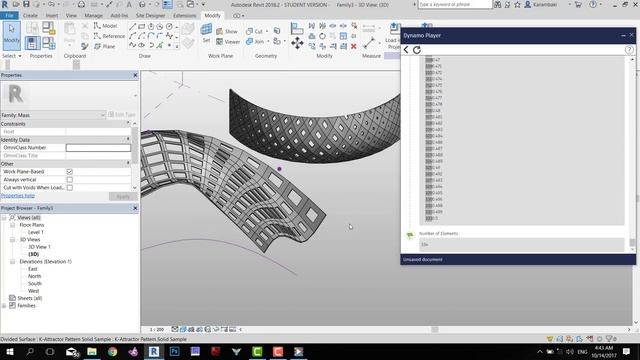Click the Measure between two references tool
This screenshot has height=360, width=640.
tap(369, 42)
